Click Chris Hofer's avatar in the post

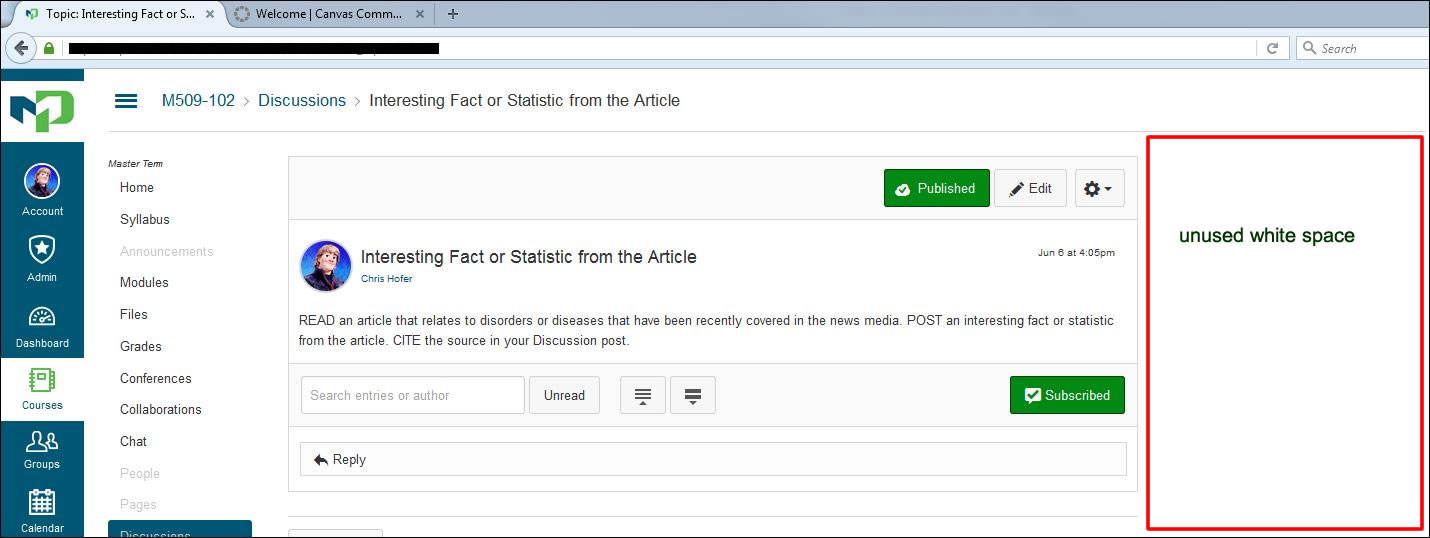point(326,266)
